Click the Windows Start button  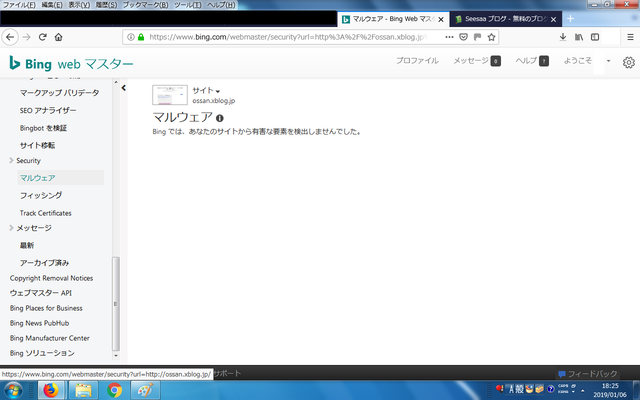coord(13,391)
